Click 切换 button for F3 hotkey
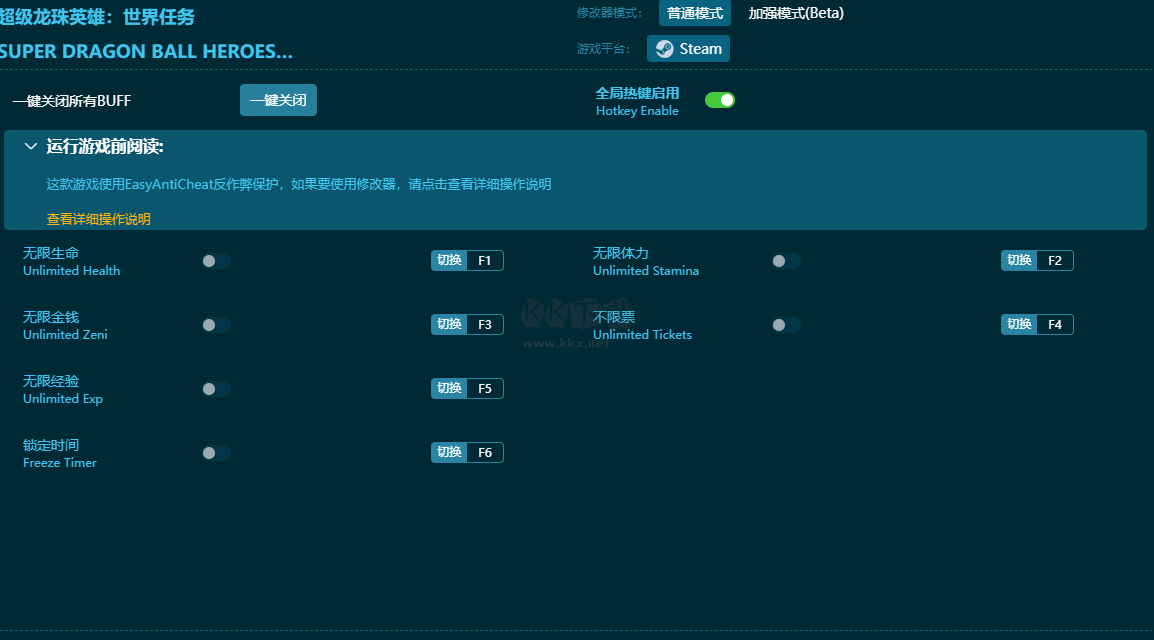This screenshot has width=1154, height=640. coord(449,324)
